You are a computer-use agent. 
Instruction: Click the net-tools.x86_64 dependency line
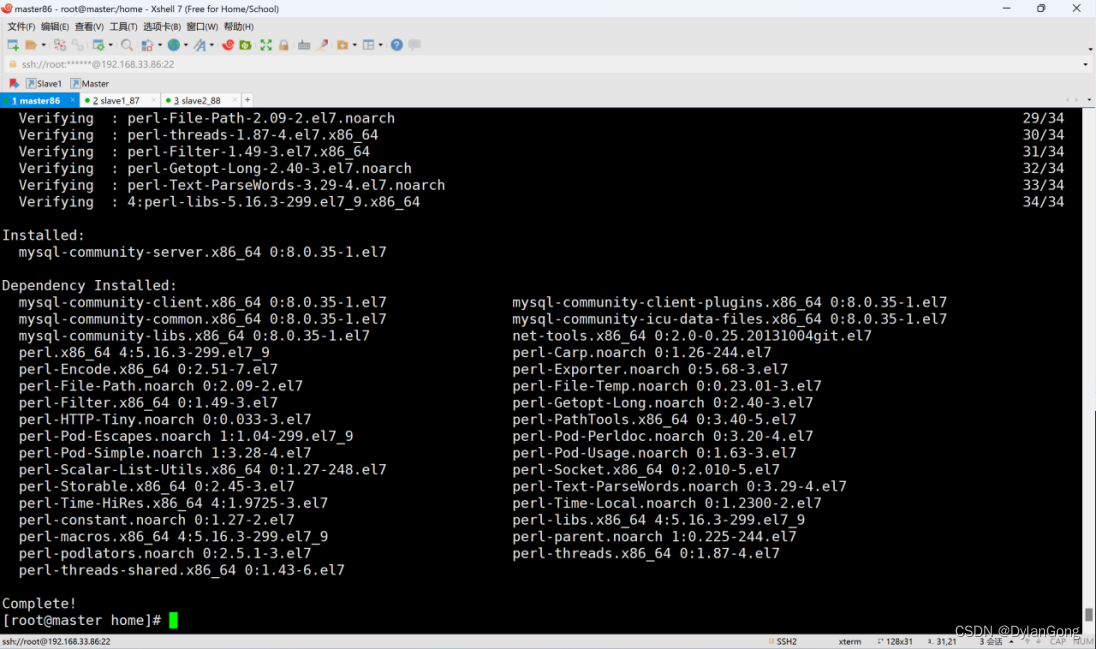click(691, 336)
